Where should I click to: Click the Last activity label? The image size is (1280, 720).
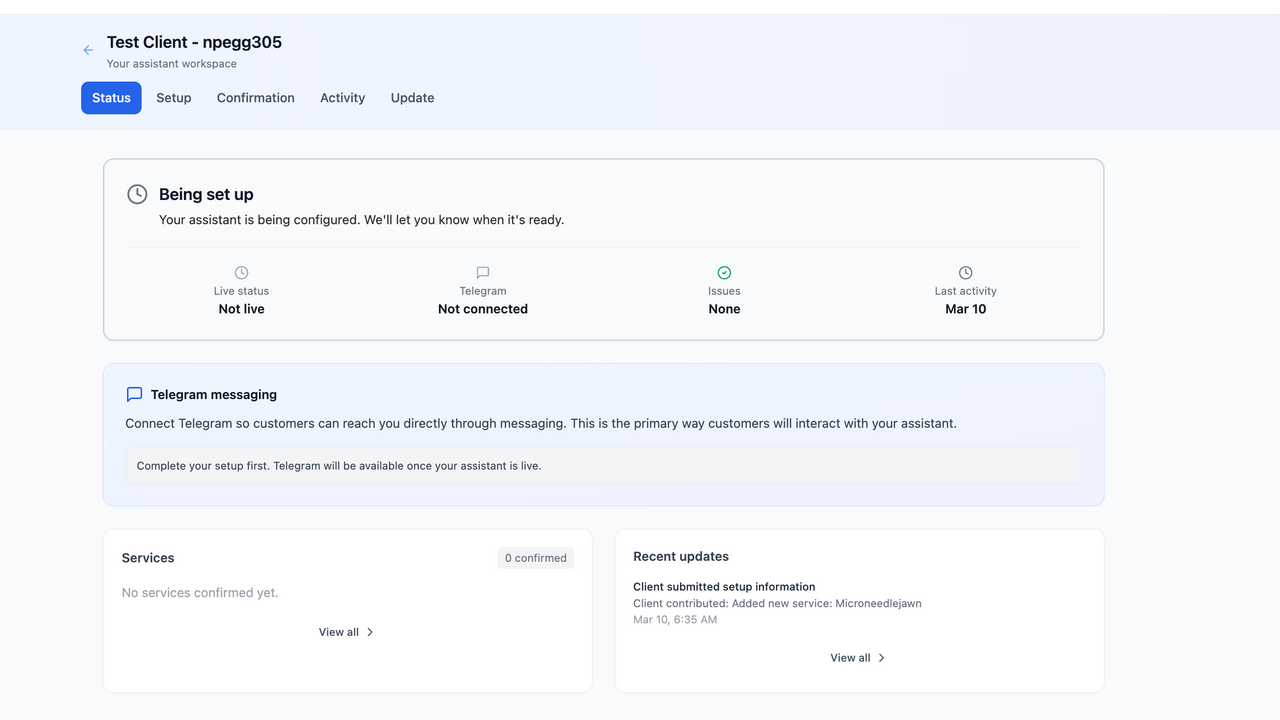[x=965, y=291]
